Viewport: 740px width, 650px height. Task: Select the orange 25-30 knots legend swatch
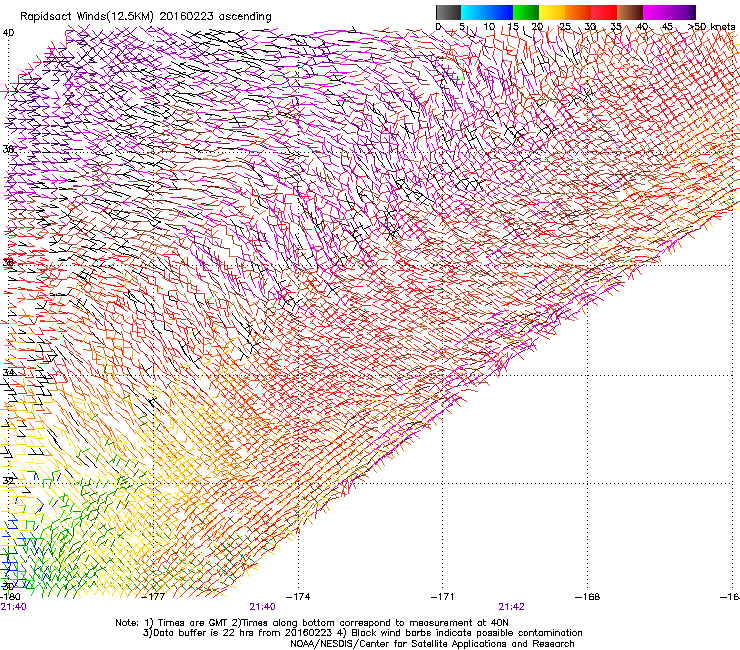click(578, 12)
